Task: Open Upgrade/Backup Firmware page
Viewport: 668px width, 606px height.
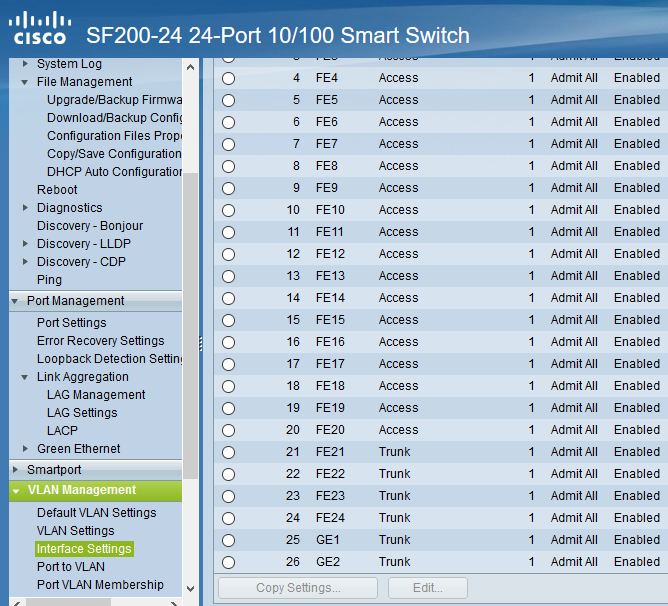Action: point(114,100)
